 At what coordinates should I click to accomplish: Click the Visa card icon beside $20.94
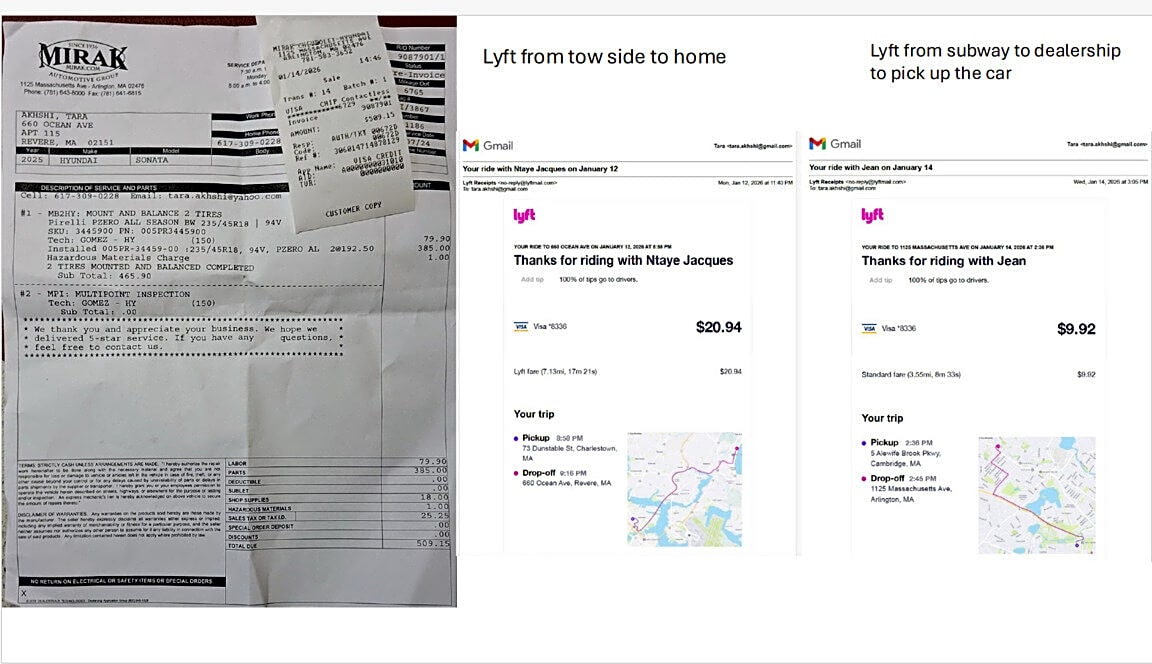(520, 327)
